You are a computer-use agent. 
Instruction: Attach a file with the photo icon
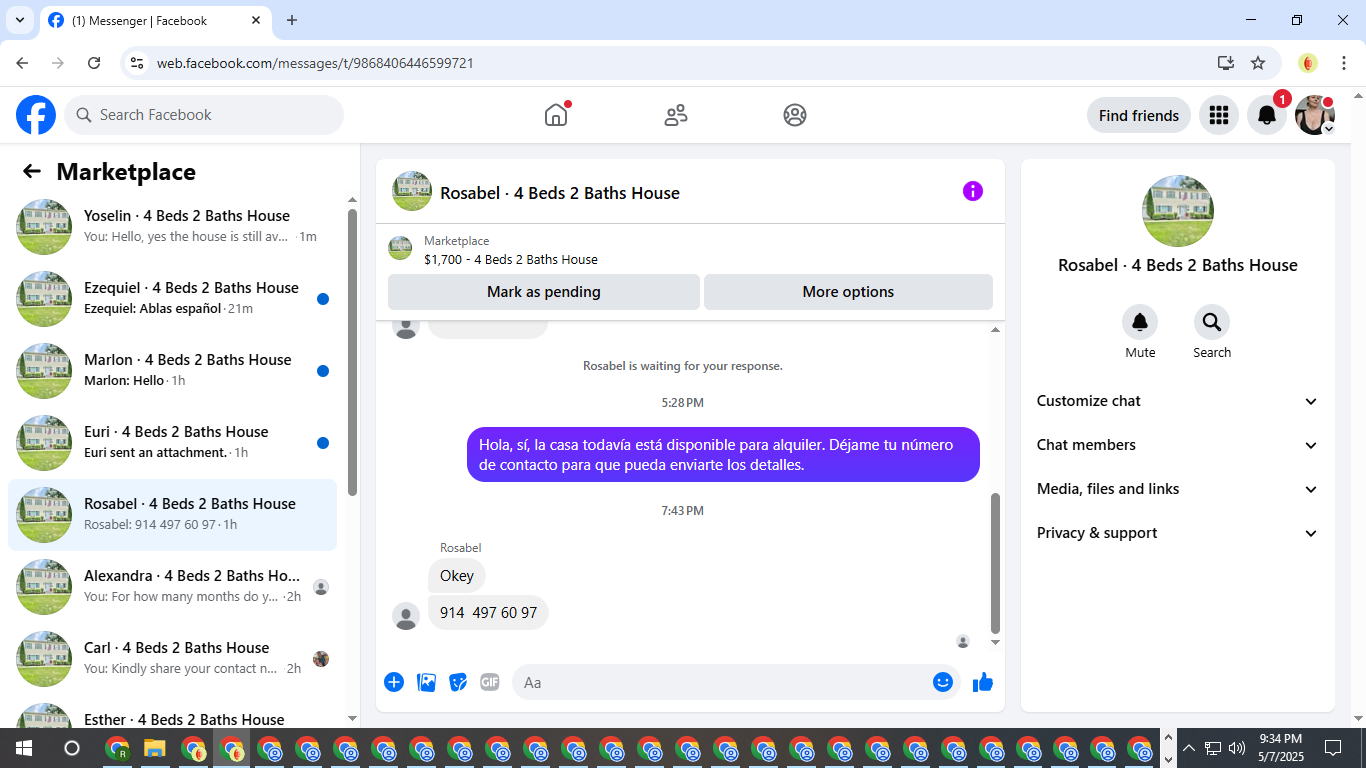point(426,682)
